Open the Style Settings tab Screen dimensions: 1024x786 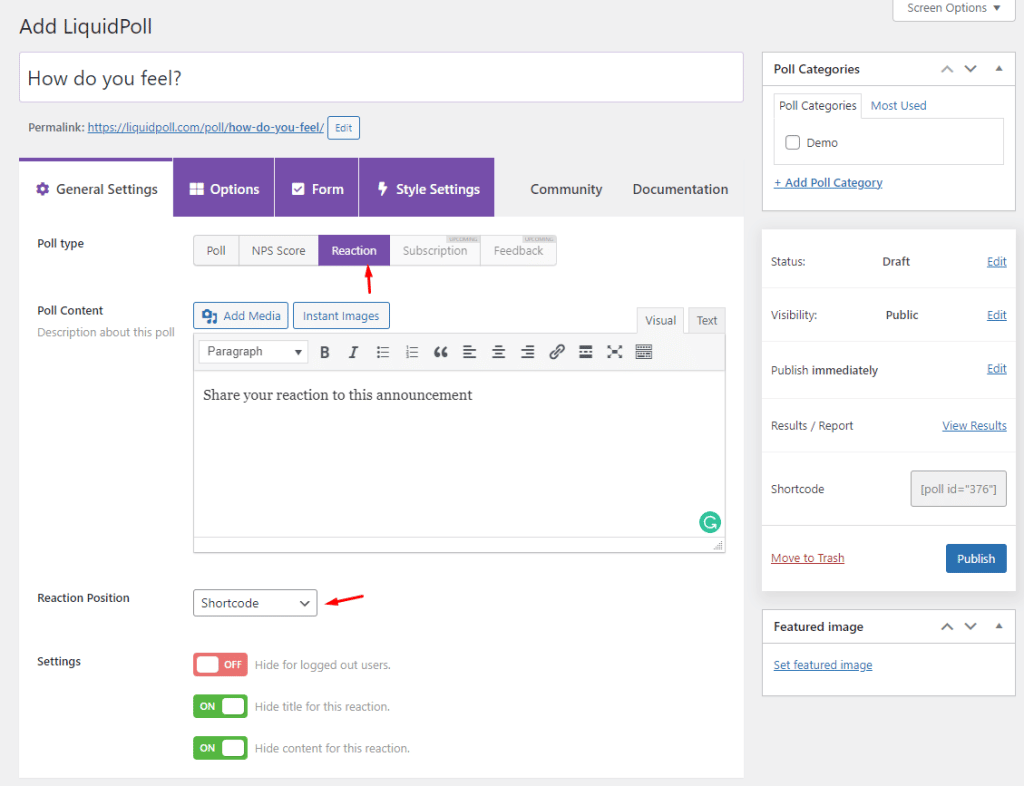pyautogui.click(x=427, y=189)
